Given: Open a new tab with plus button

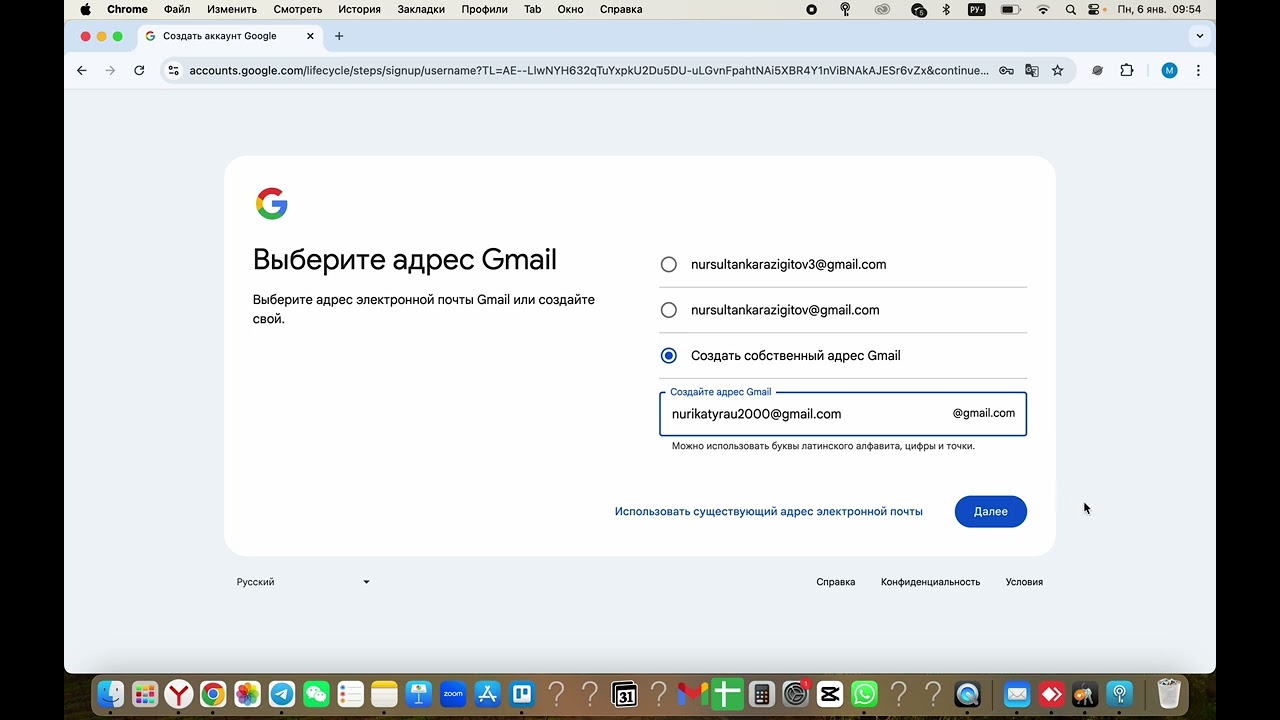Looking at the screenshot, I should pos(339,36).
